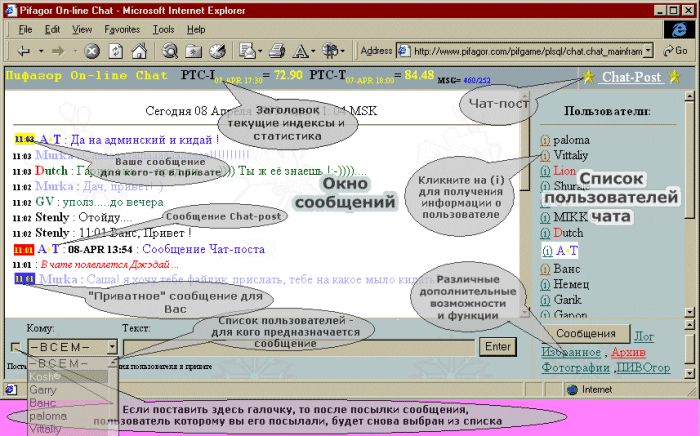Click the Сообщения button
The height and width of the screenshot is (436, 700).
586,334
